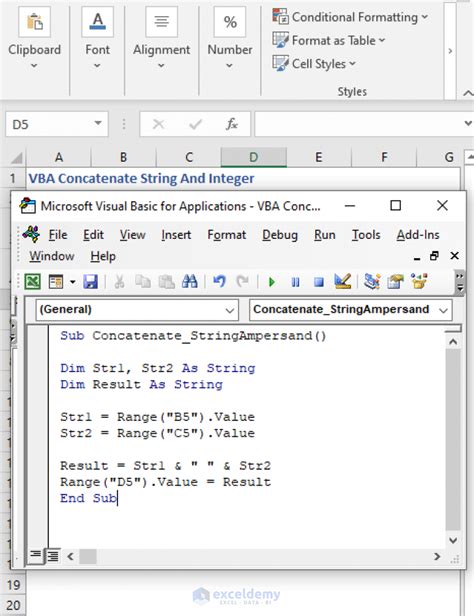Click the VBA window title bar icon
This screenshot has height=616, width=474.
pos(27,206)
